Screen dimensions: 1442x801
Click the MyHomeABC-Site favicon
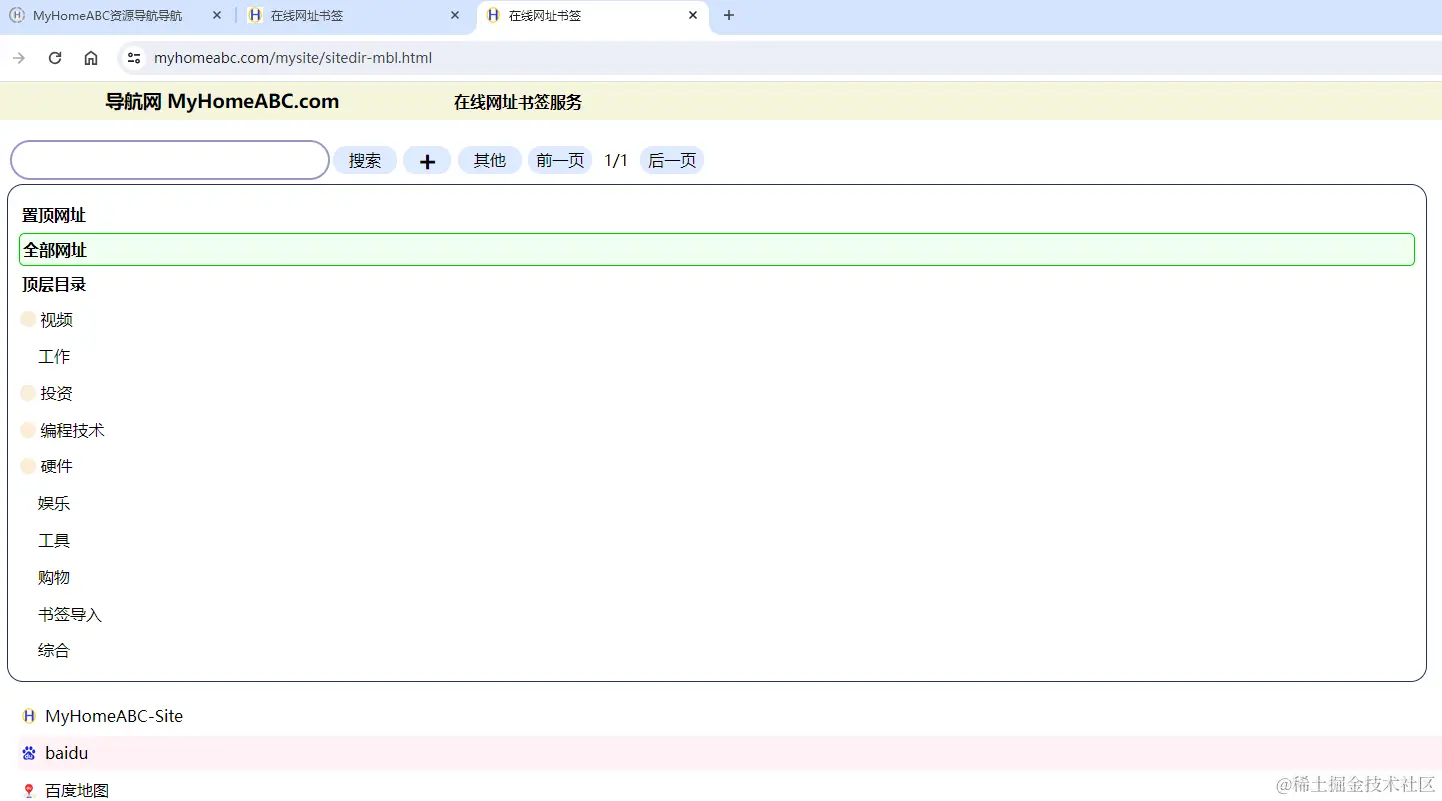(x=29, y=716)
